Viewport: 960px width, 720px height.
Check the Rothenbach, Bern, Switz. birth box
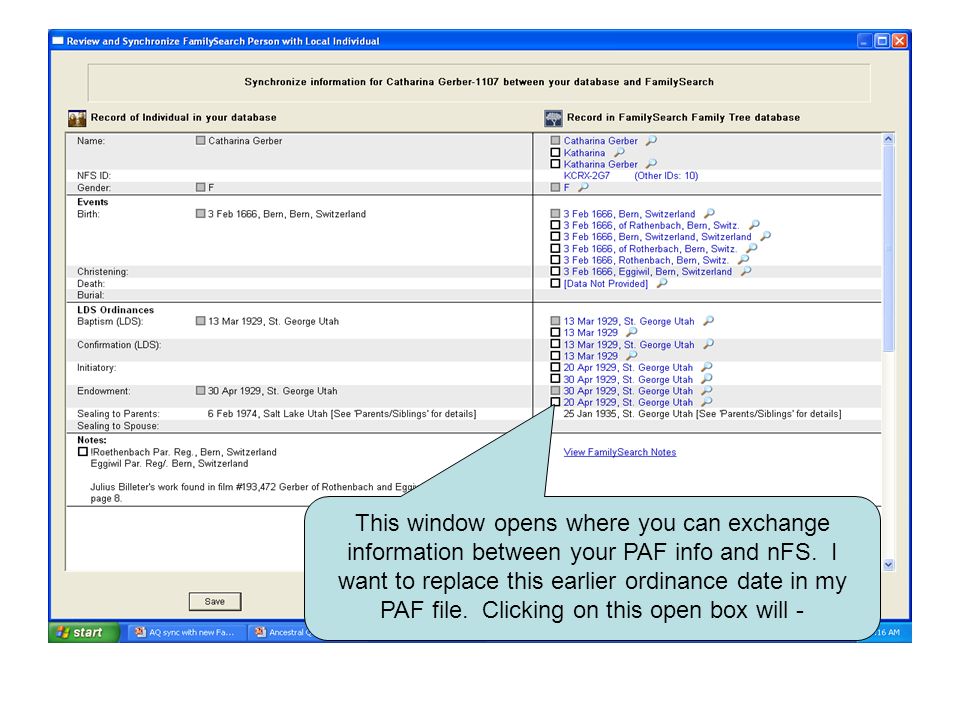(555, 260)
